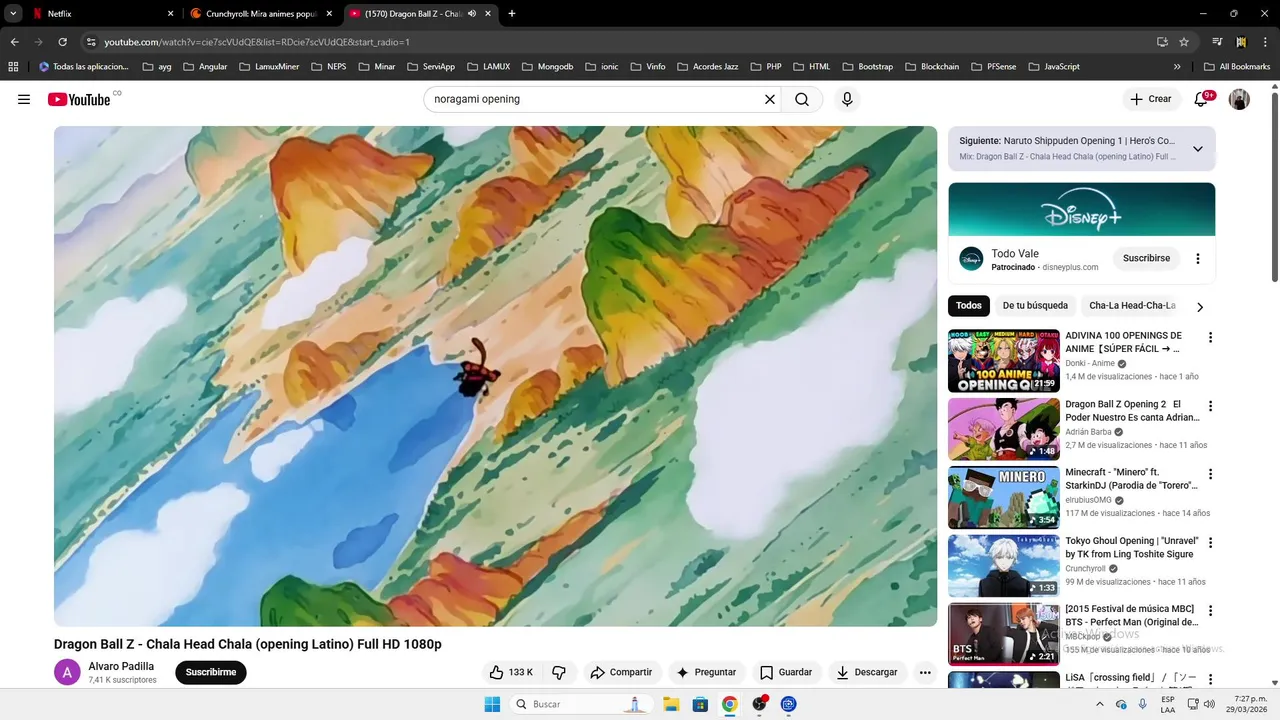Open the Alvaro Padilla channel name
This screenshot has height=720, width=1280.
(x=121, y=666)
